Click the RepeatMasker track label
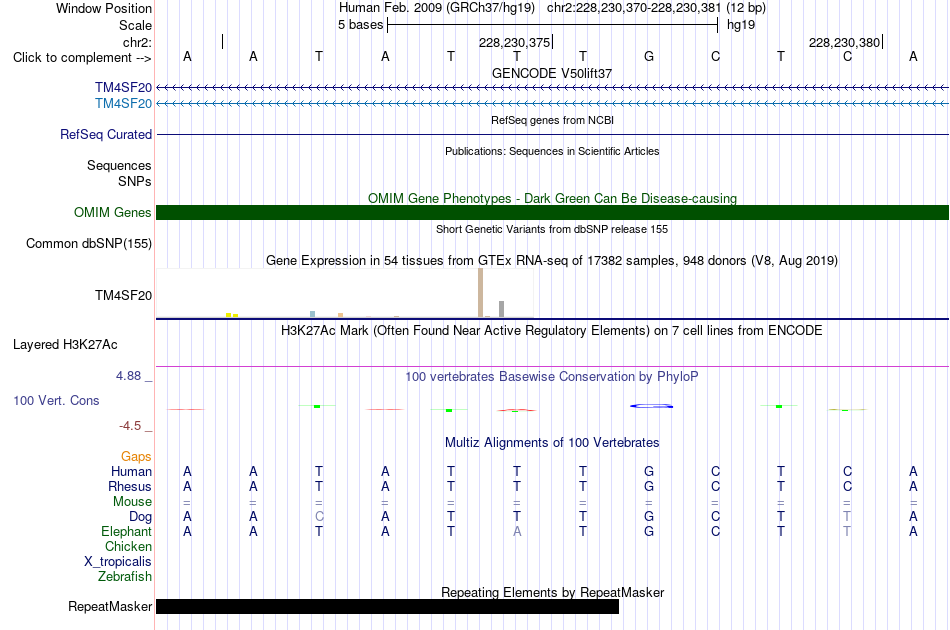Screen dimensions: 950x630 [110, 606]
